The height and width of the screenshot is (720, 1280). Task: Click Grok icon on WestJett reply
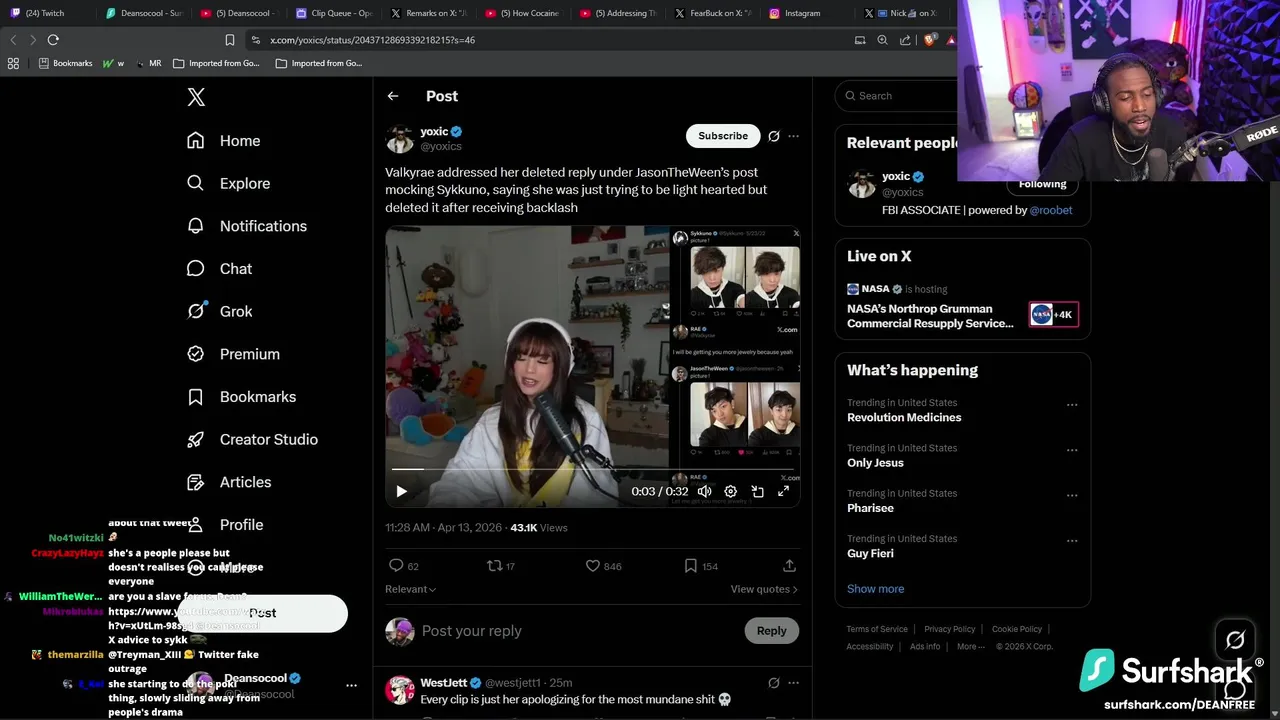pos(773,683)
